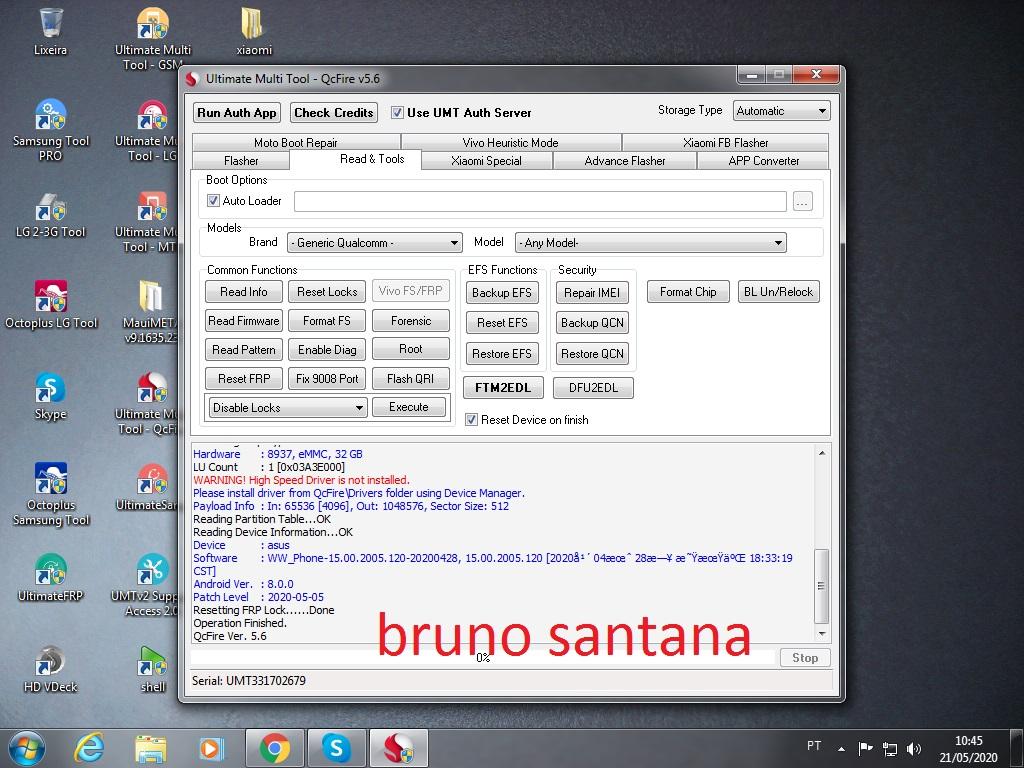The height and width of the screenshot is (768, 1024).
Task: Open the shell desktop shortcut
Action: 153,669
